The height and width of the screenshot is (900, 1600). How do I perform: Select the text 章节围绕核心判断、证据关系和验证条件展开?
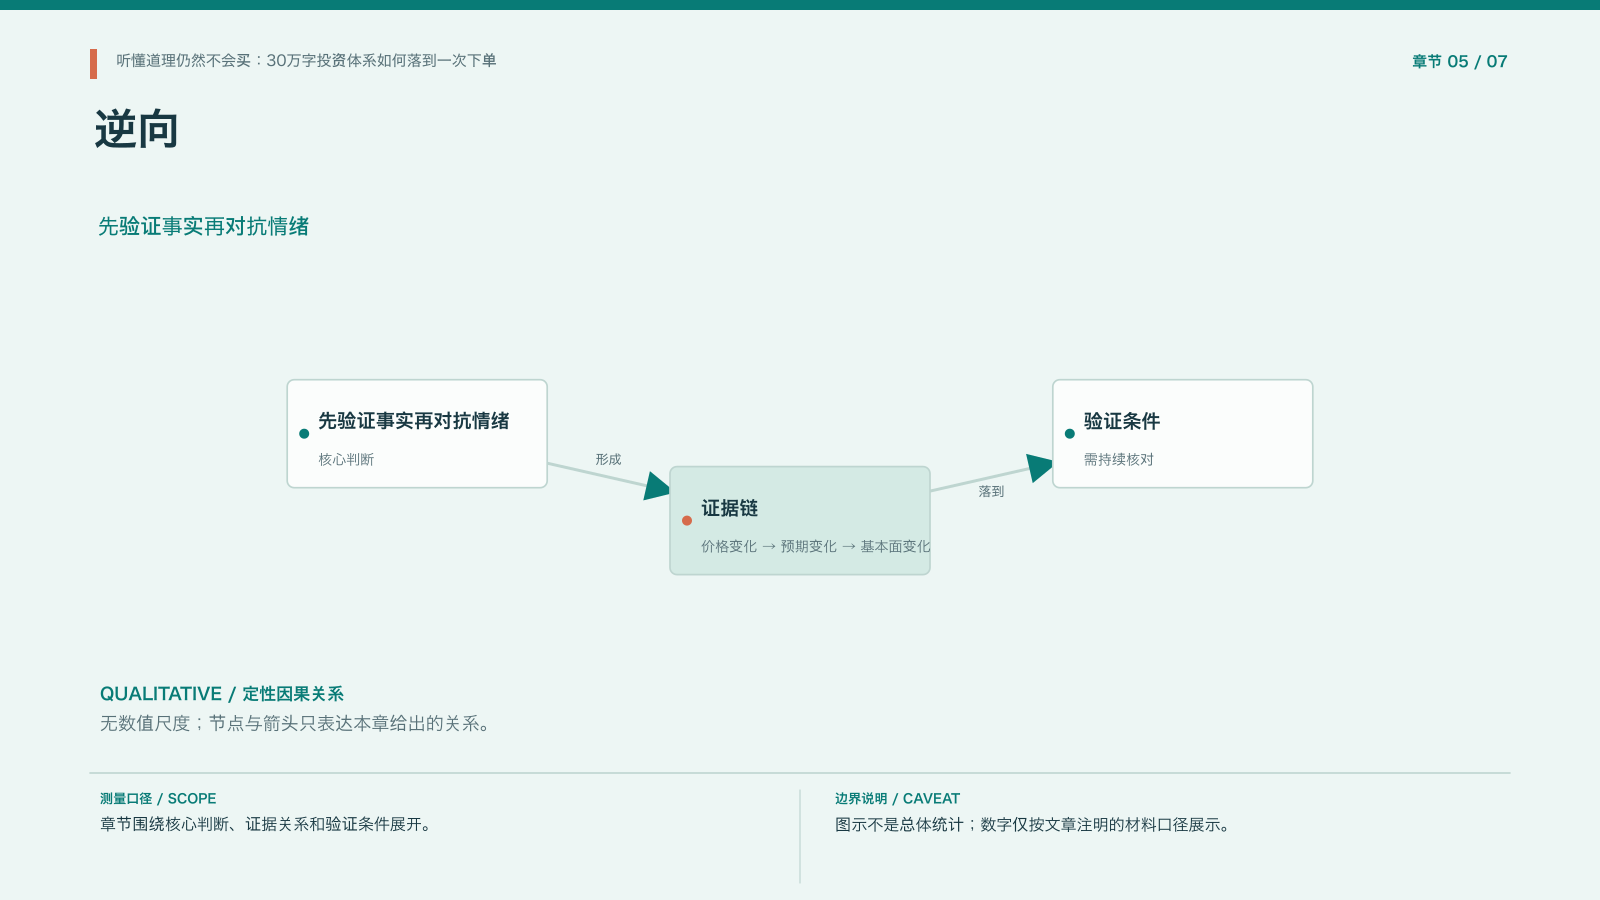[268, 825]
